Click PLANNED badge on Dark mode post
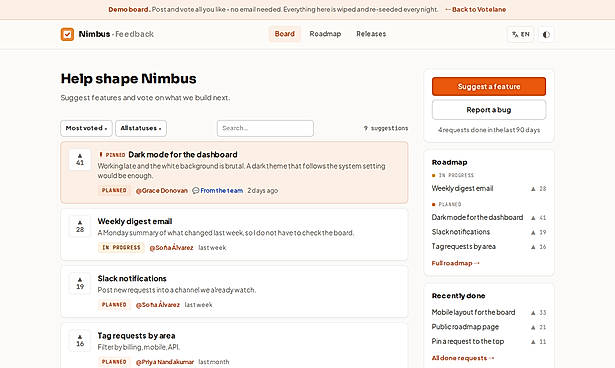Image resolution: width=615 pixels, height=368 pixels. (114, 191)
